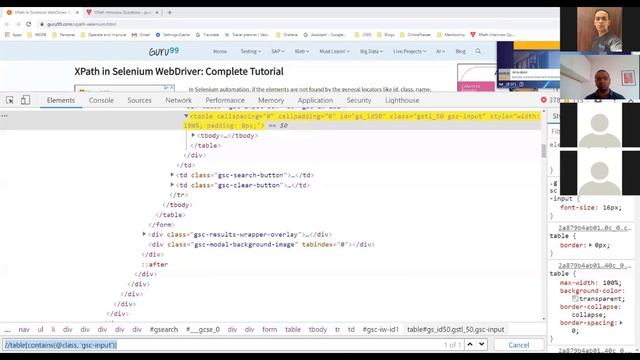Click the Home link in Guru99 menu
The height and width of the screenshot is (360, 640).
[x=220, y=51]
